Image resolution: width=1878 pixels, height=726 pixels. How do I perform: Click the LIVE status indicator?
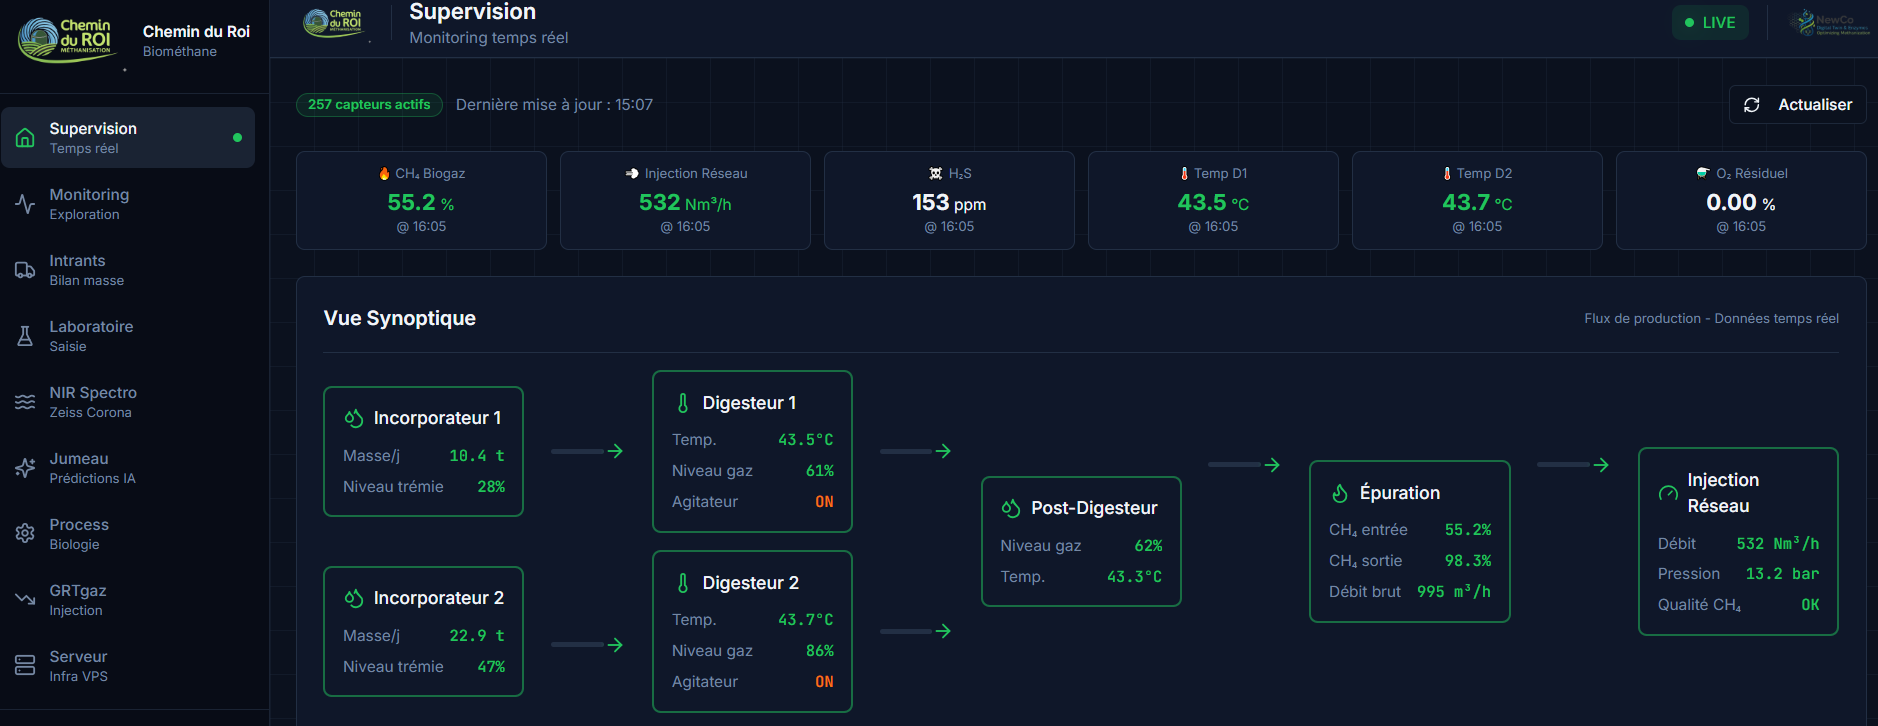coord(1709,23)
